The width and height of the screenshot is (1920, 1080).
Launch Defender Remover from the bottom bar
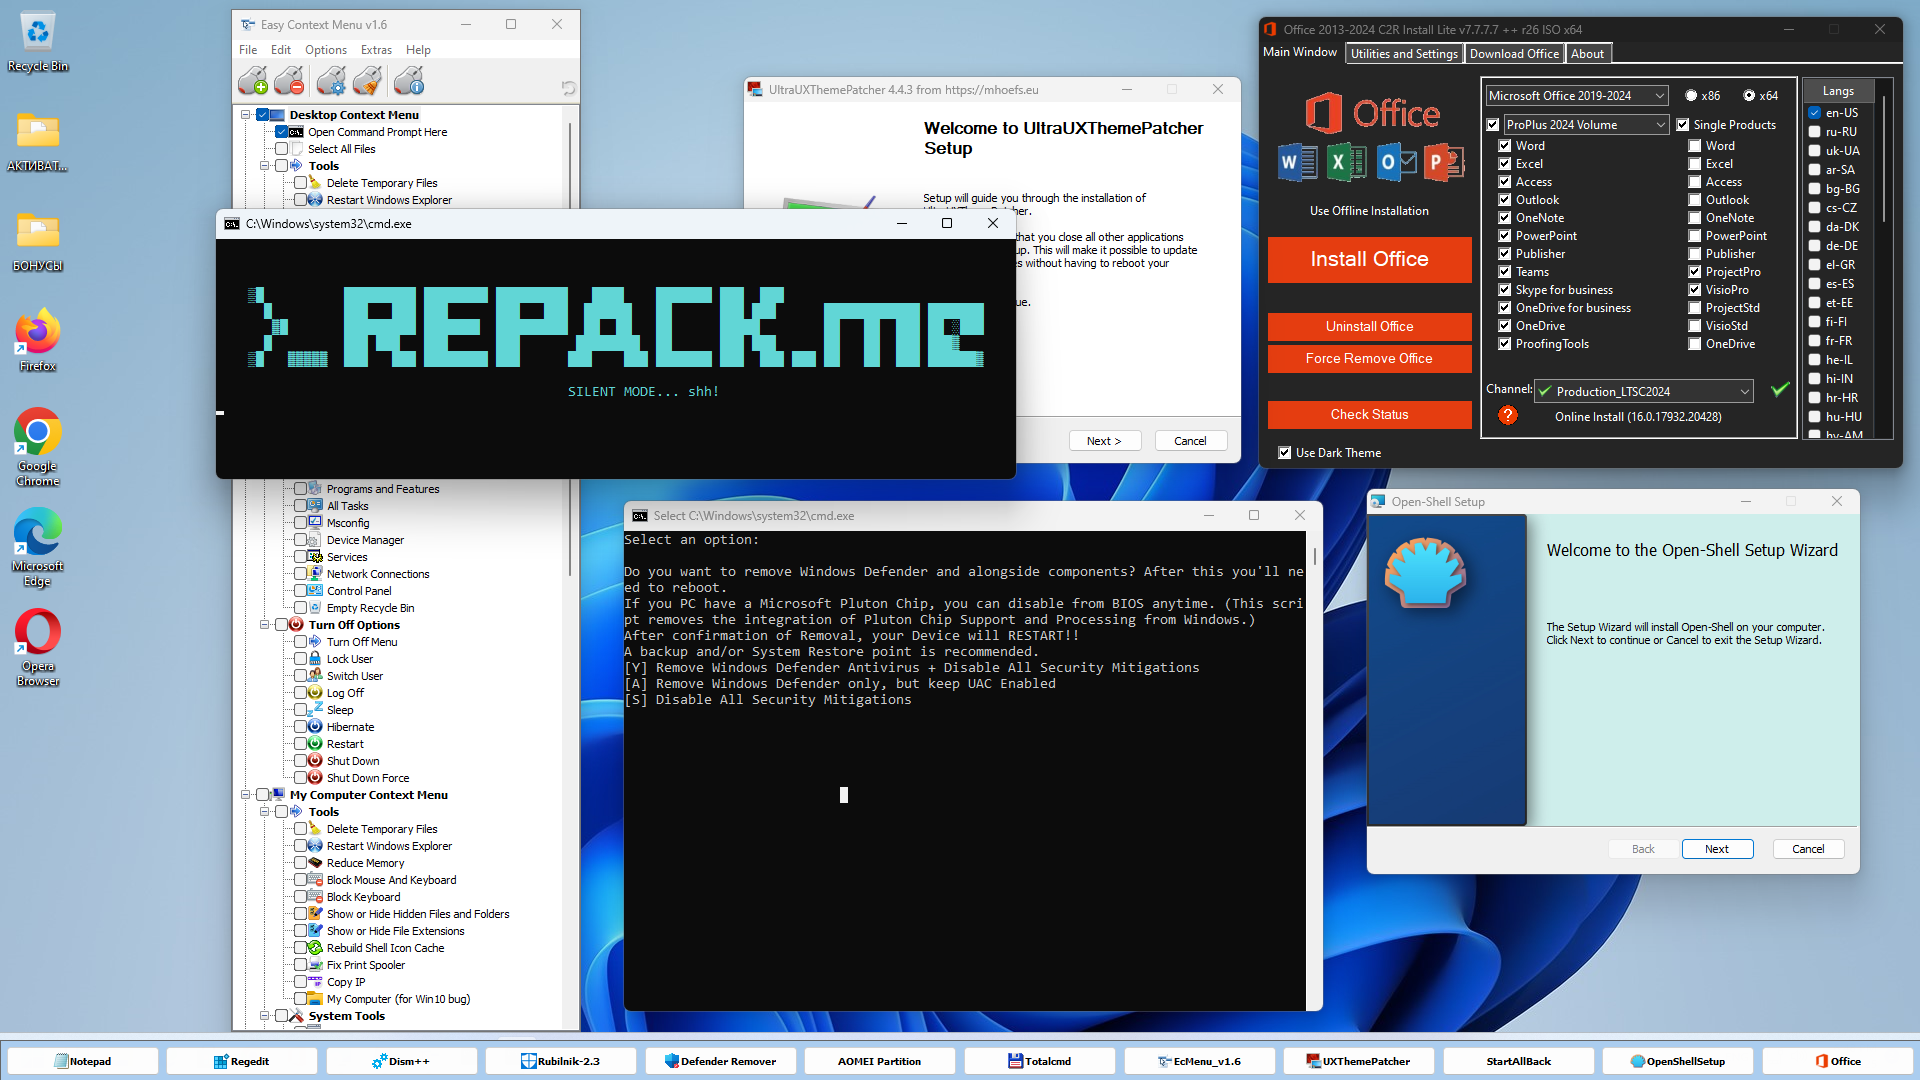(721, 1061)
